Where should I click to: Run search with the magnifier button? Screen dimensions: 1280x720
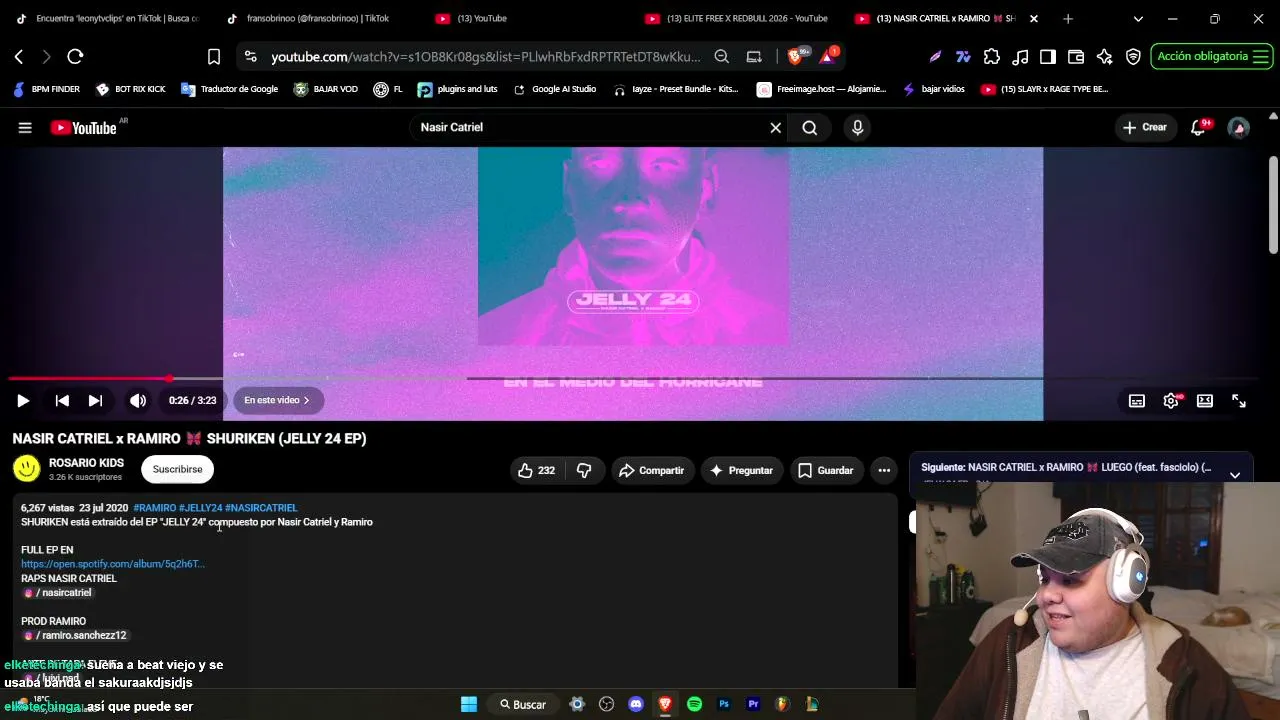810,128
